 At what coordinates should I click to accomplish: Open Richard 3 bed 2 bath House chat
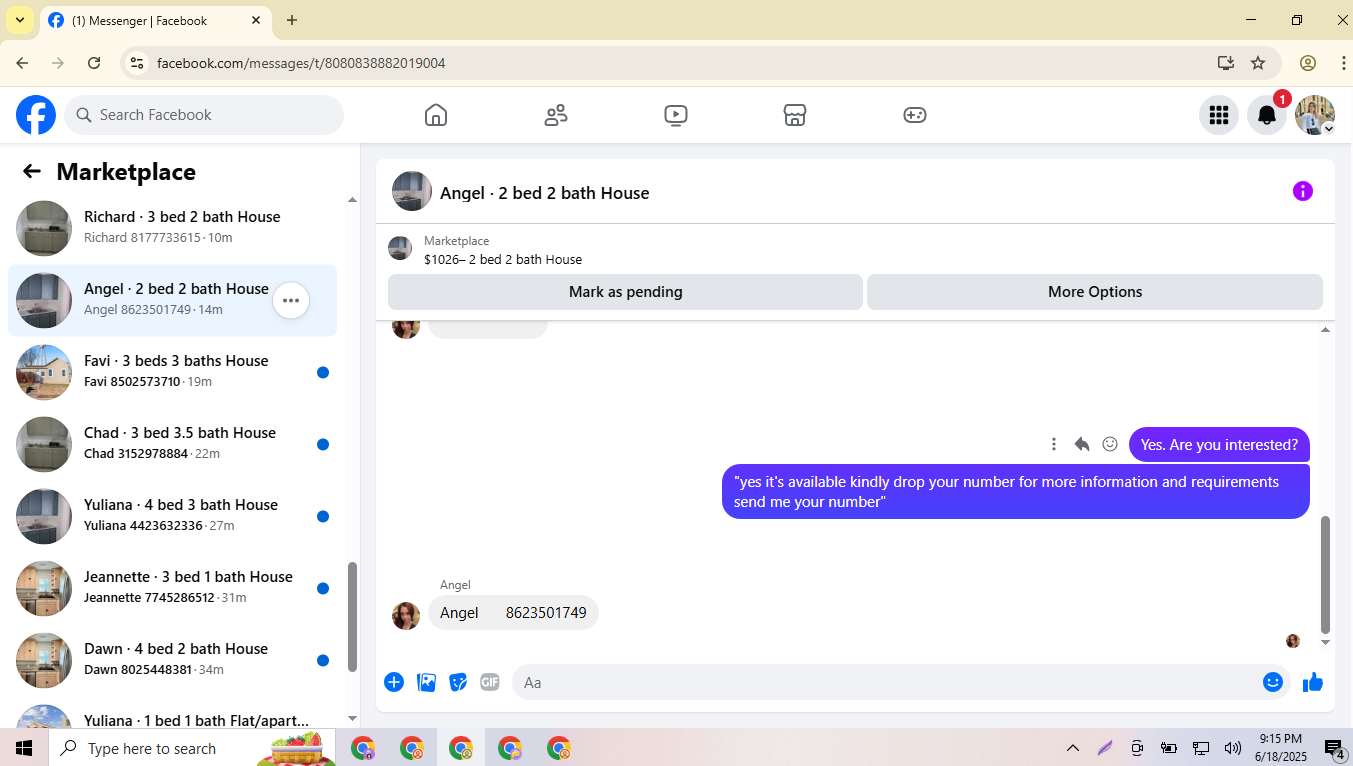(x=172, y=228)
